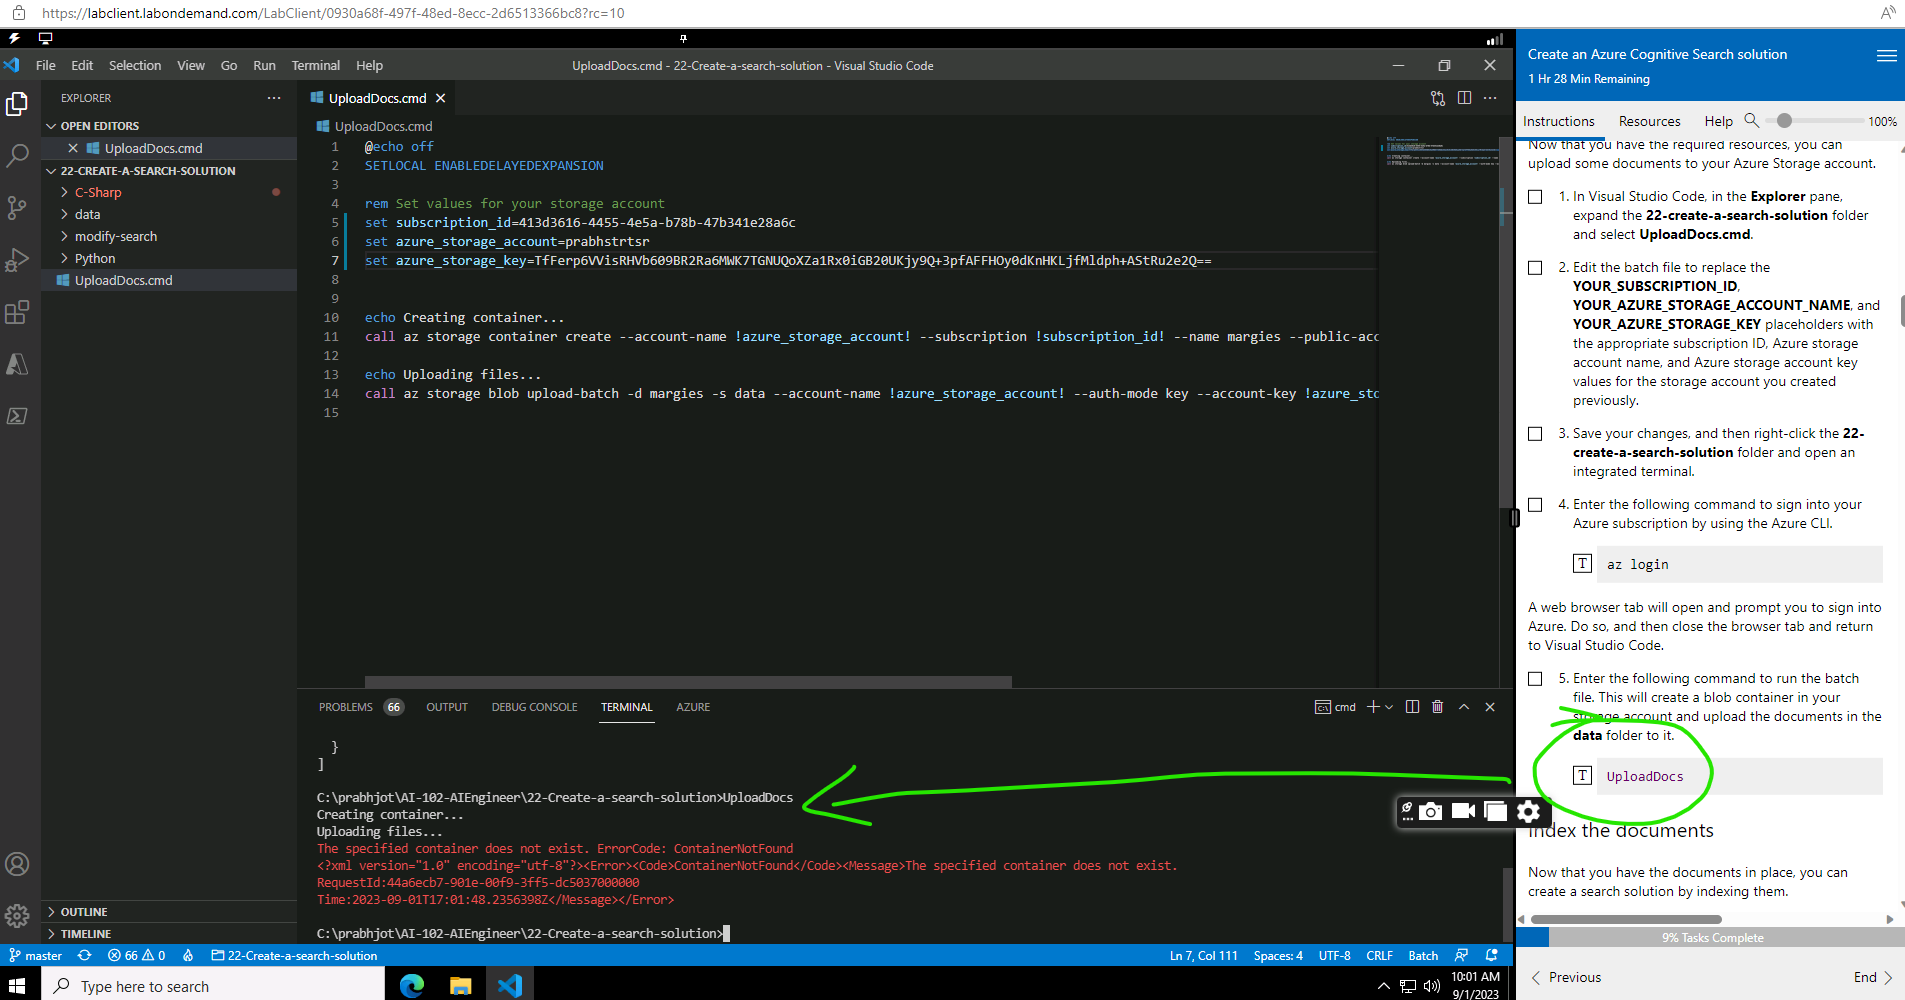The height and width of the screenshot is (1000, 1905).
Task: Check step 5 checkbox about running batch file
Action: pyautogui.click(x=1535, y=679)
